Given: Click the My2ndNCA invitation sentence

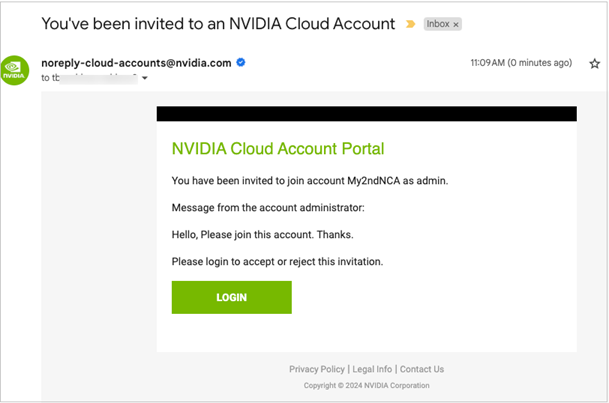Looking at the screenshot, I should (x=310, y=181).
